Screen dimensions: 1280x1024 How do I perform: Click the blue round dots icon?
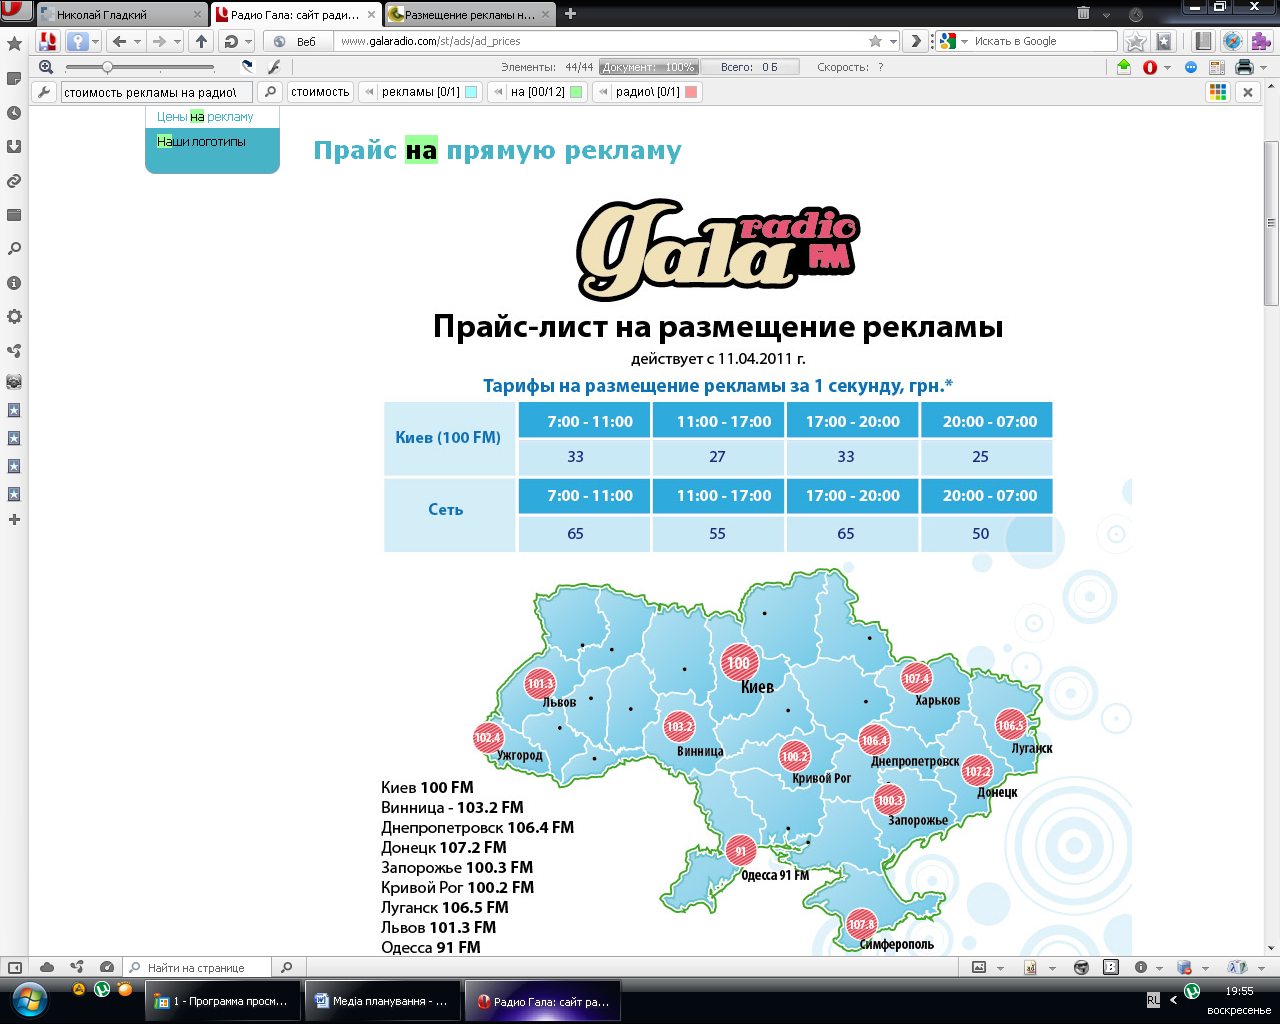[x=1190, y=67]
